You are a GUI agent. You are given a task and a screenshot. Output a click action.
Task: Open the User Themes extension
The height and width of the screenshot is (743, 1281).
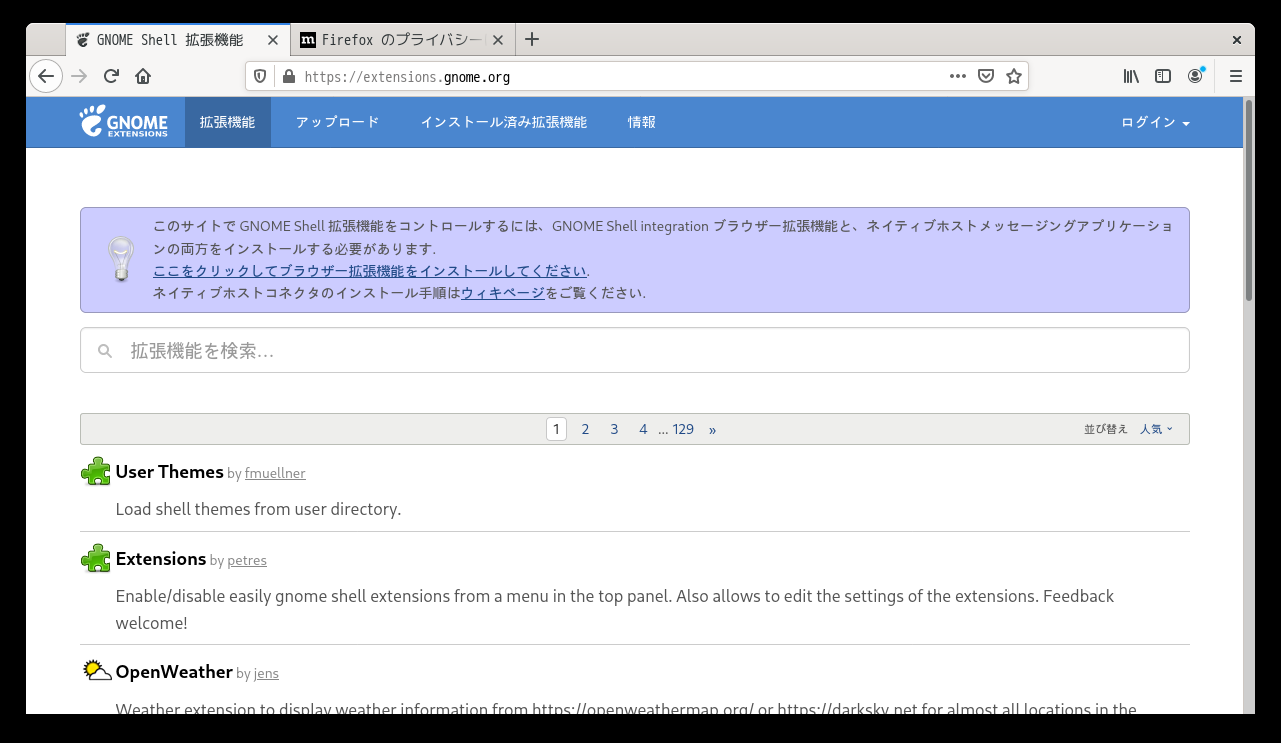[169, 472]
